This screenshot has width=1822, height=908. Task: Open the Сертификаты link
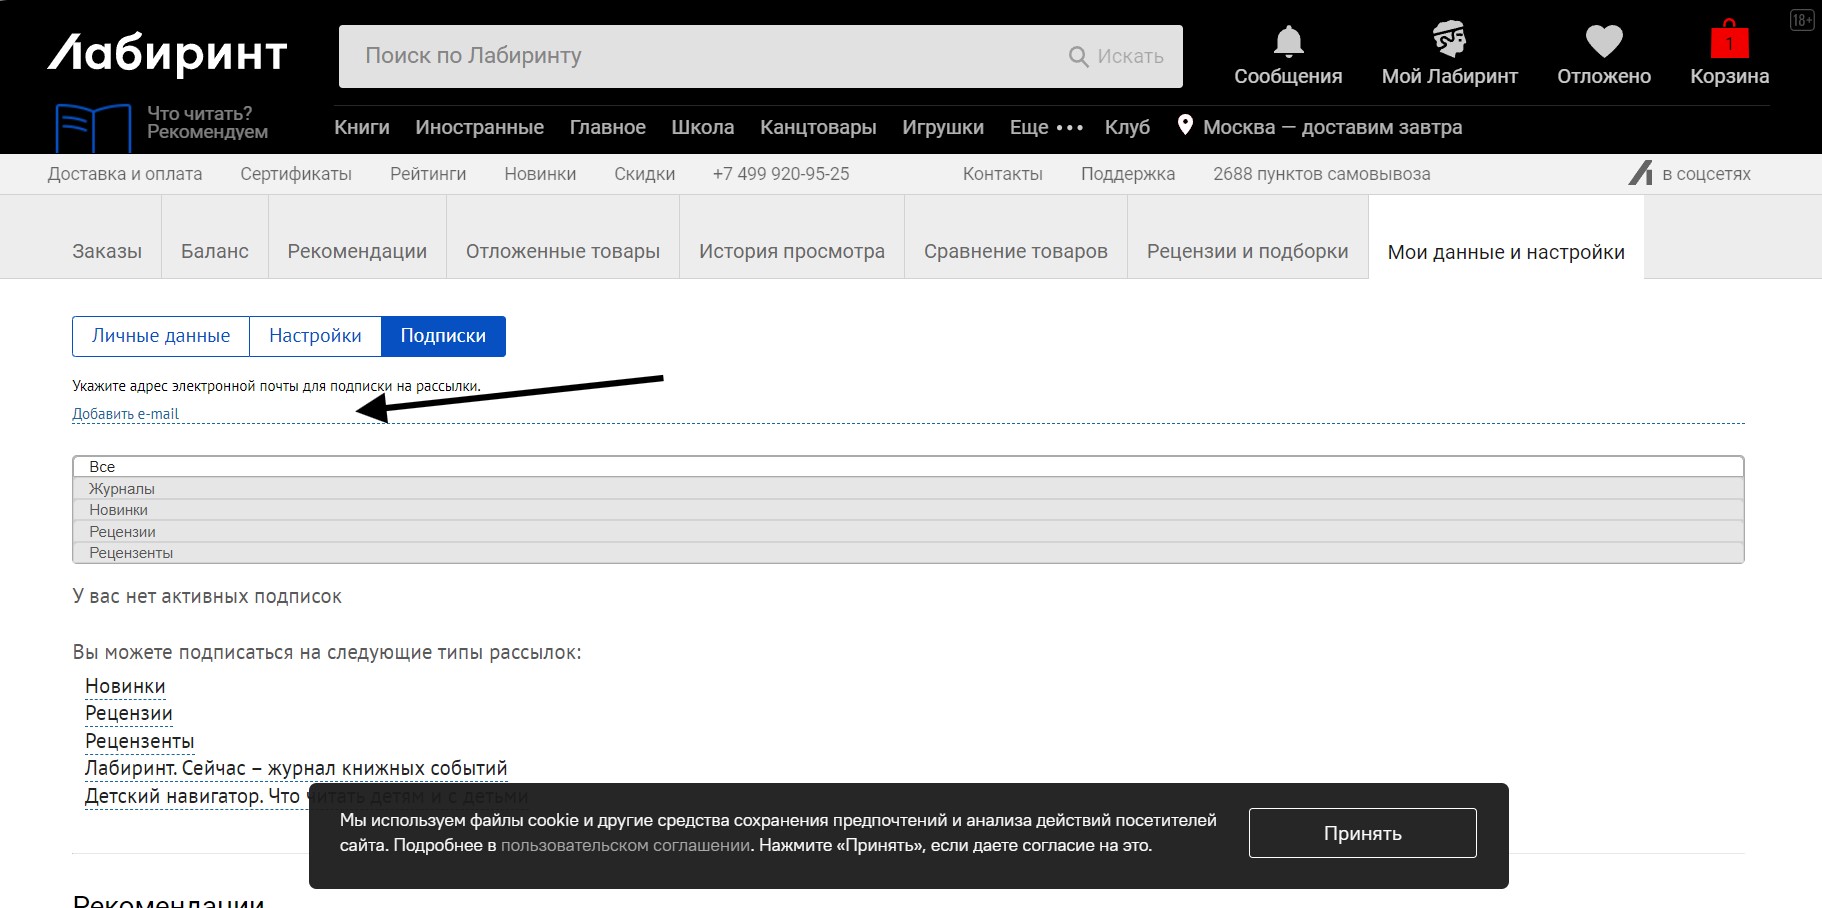296,174
